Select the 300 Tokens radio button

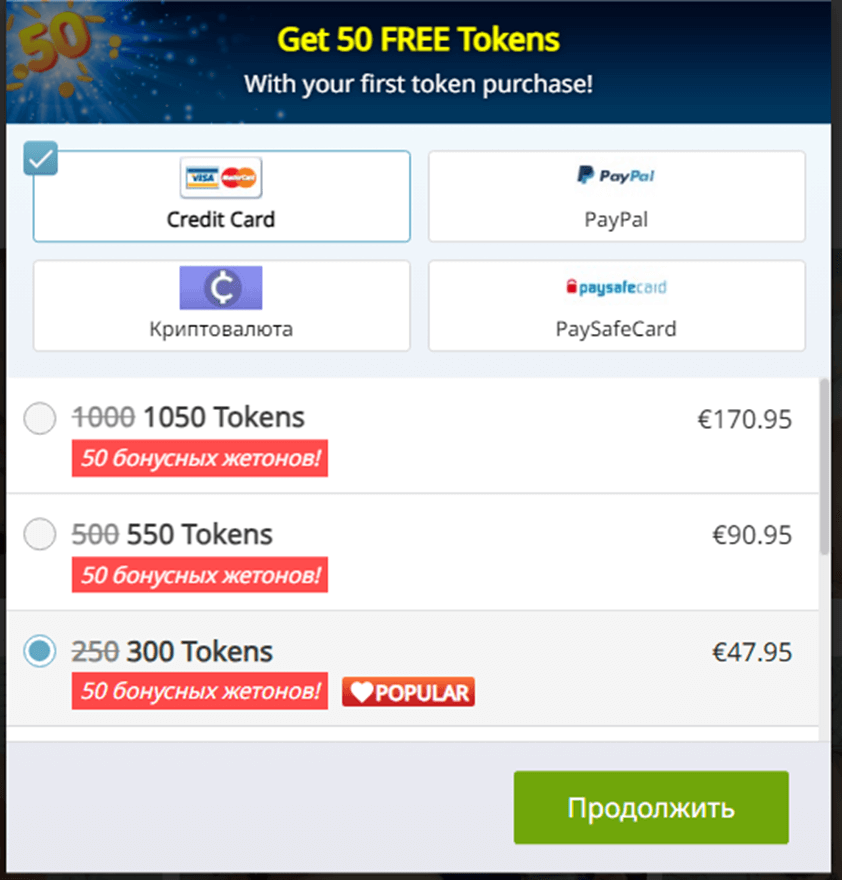pyautogui.click(x=40, y=651)
